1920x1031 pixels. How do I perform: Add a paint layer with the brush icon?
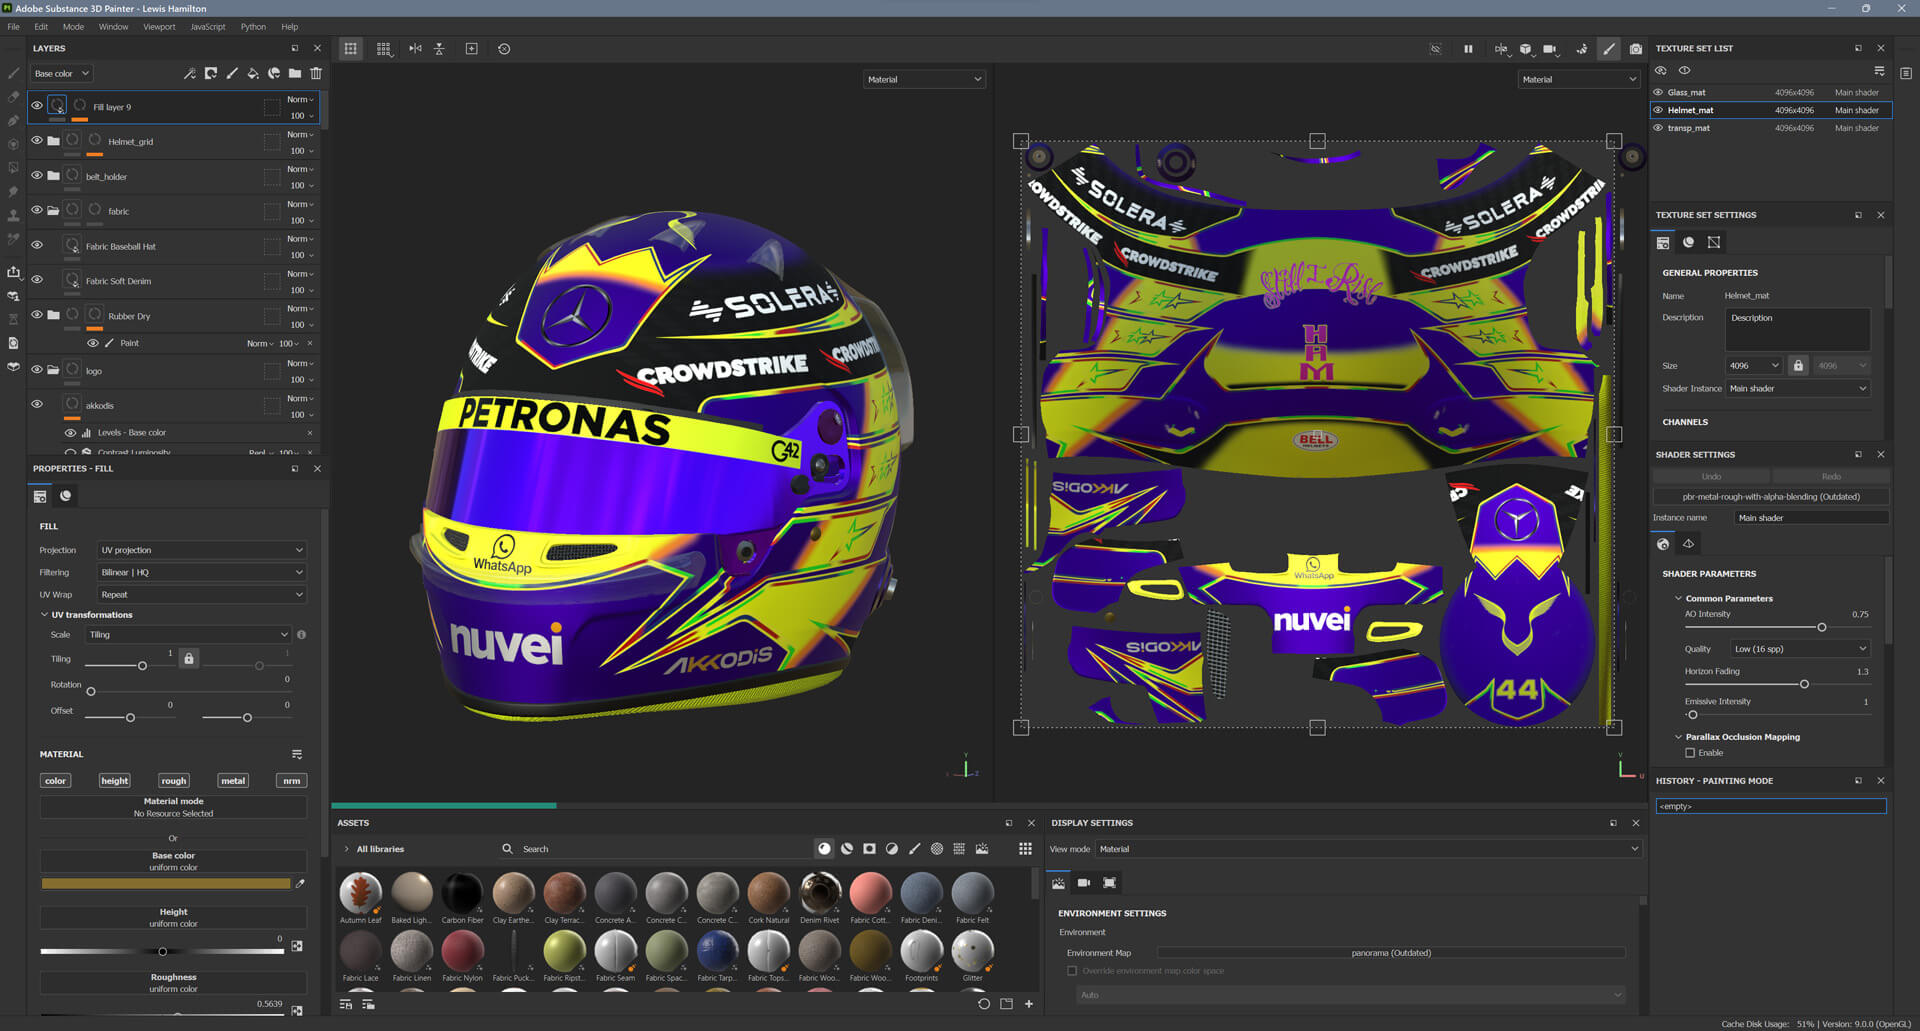click(x=232, y=73)
